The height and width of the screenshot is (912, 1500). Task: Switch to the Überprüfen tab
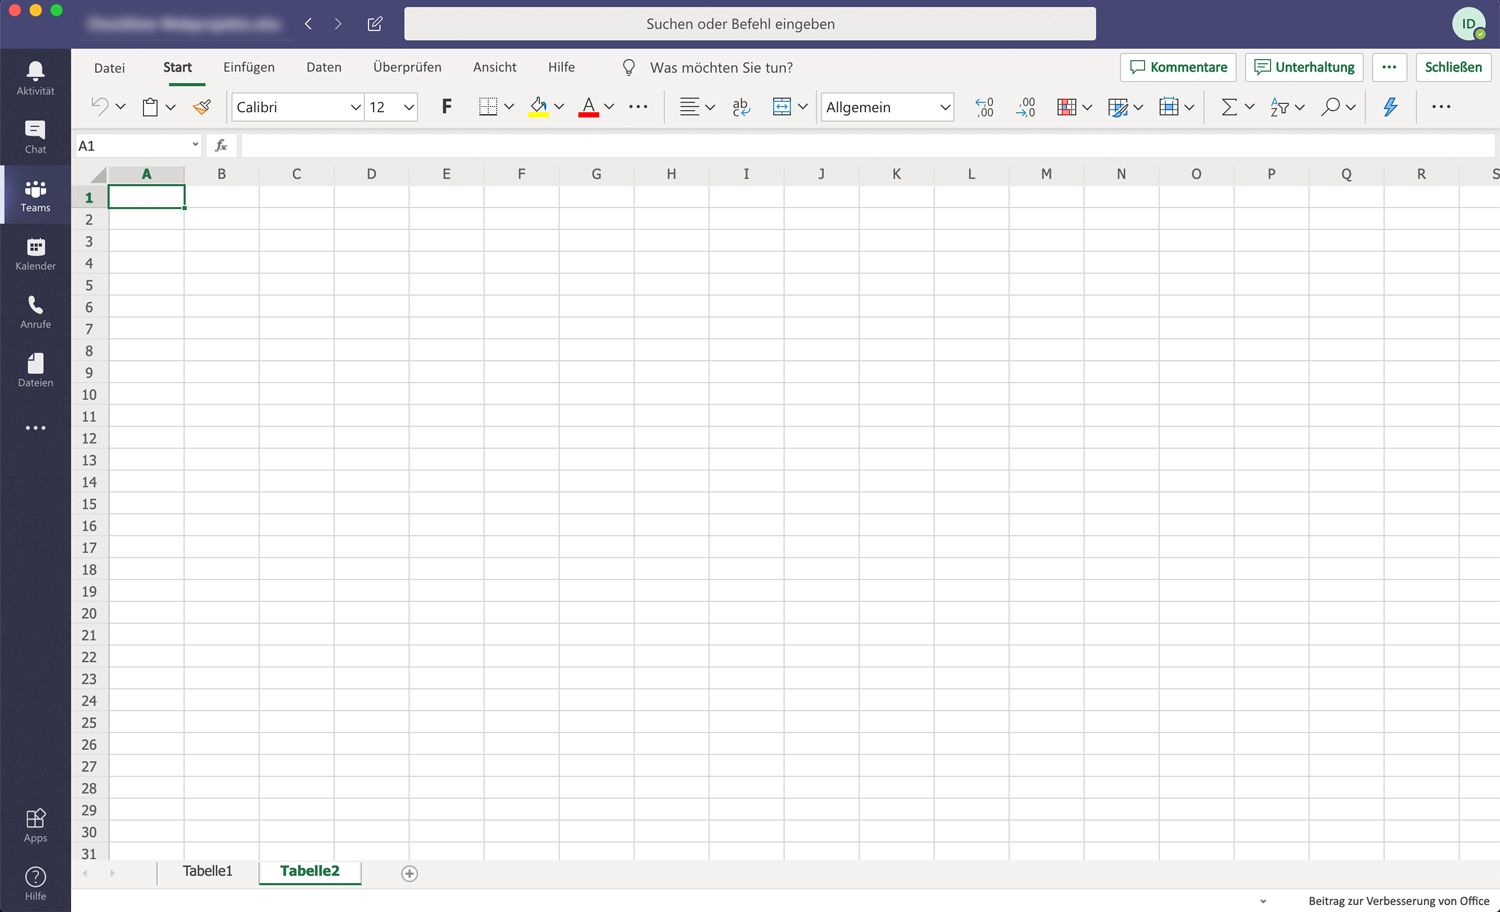tap(407, 67)
